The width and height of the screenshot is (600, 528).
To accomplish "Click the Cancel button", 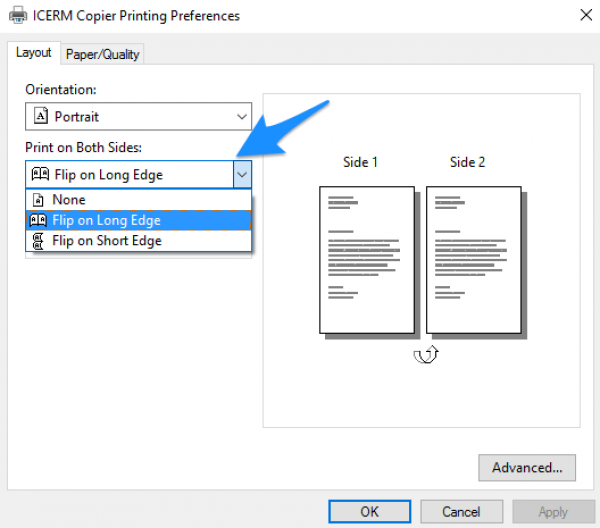I will coord(461,512).
